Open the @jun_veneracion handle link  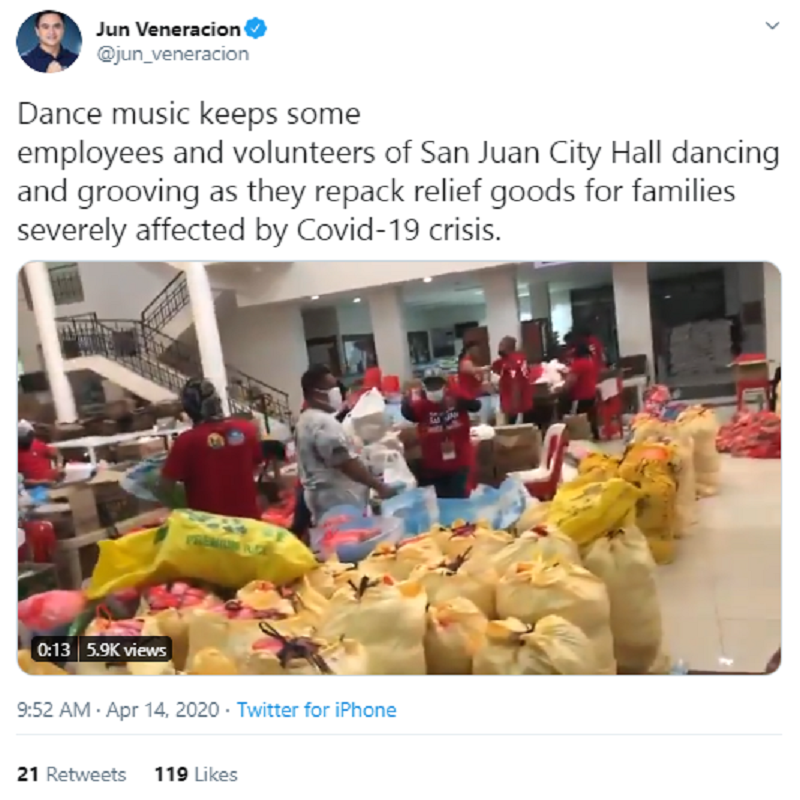(x=172, y=54)
